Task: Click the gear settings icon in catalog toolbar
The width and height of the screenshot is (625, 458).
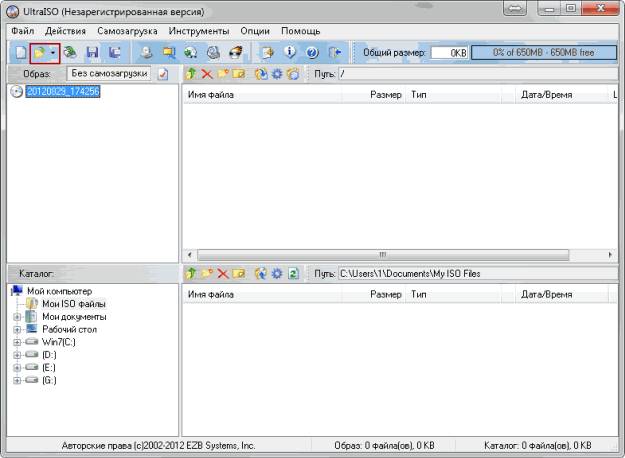Action: [x=276, y=273]
